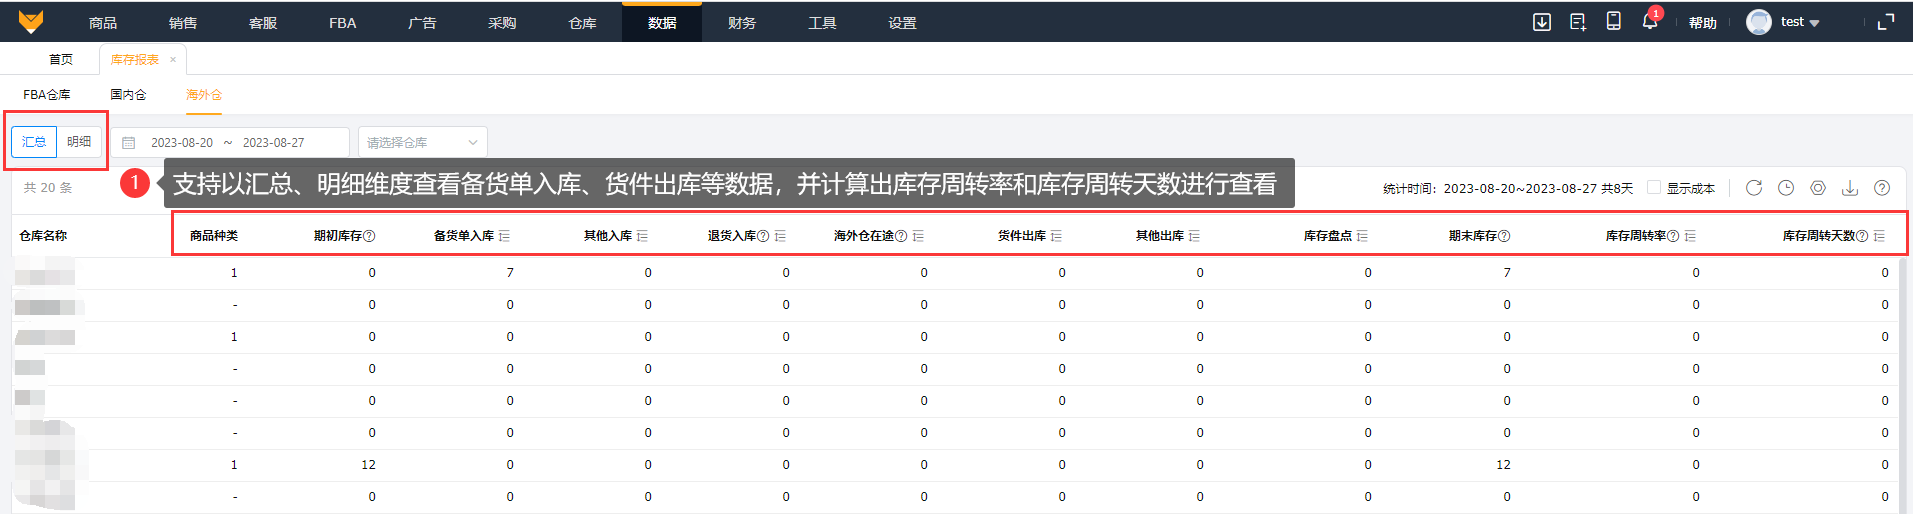Sort by 库存周转天数 column icon

(x=1879, y=236)
